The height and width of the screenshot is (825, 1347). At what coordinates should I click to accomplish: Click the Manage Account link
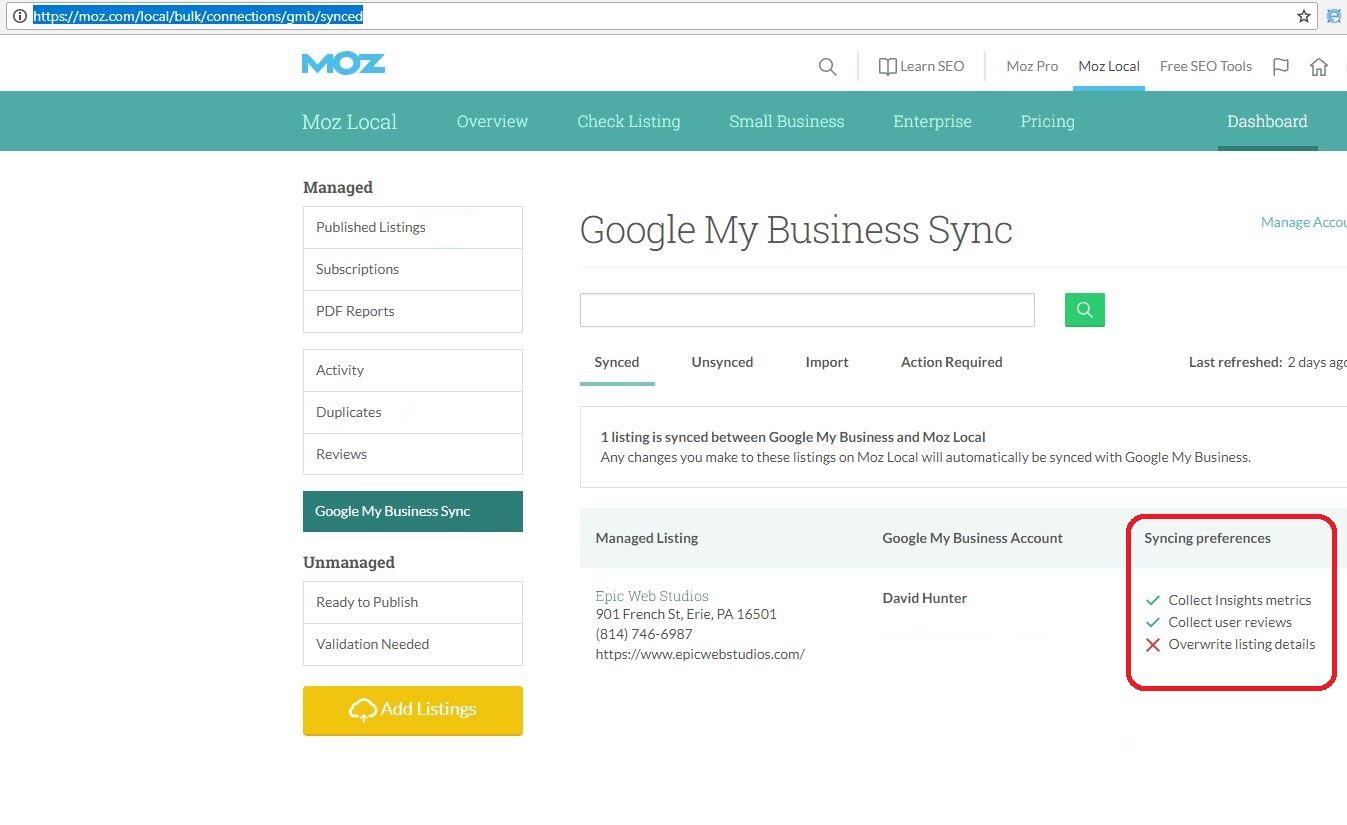tap(1303, 222)
